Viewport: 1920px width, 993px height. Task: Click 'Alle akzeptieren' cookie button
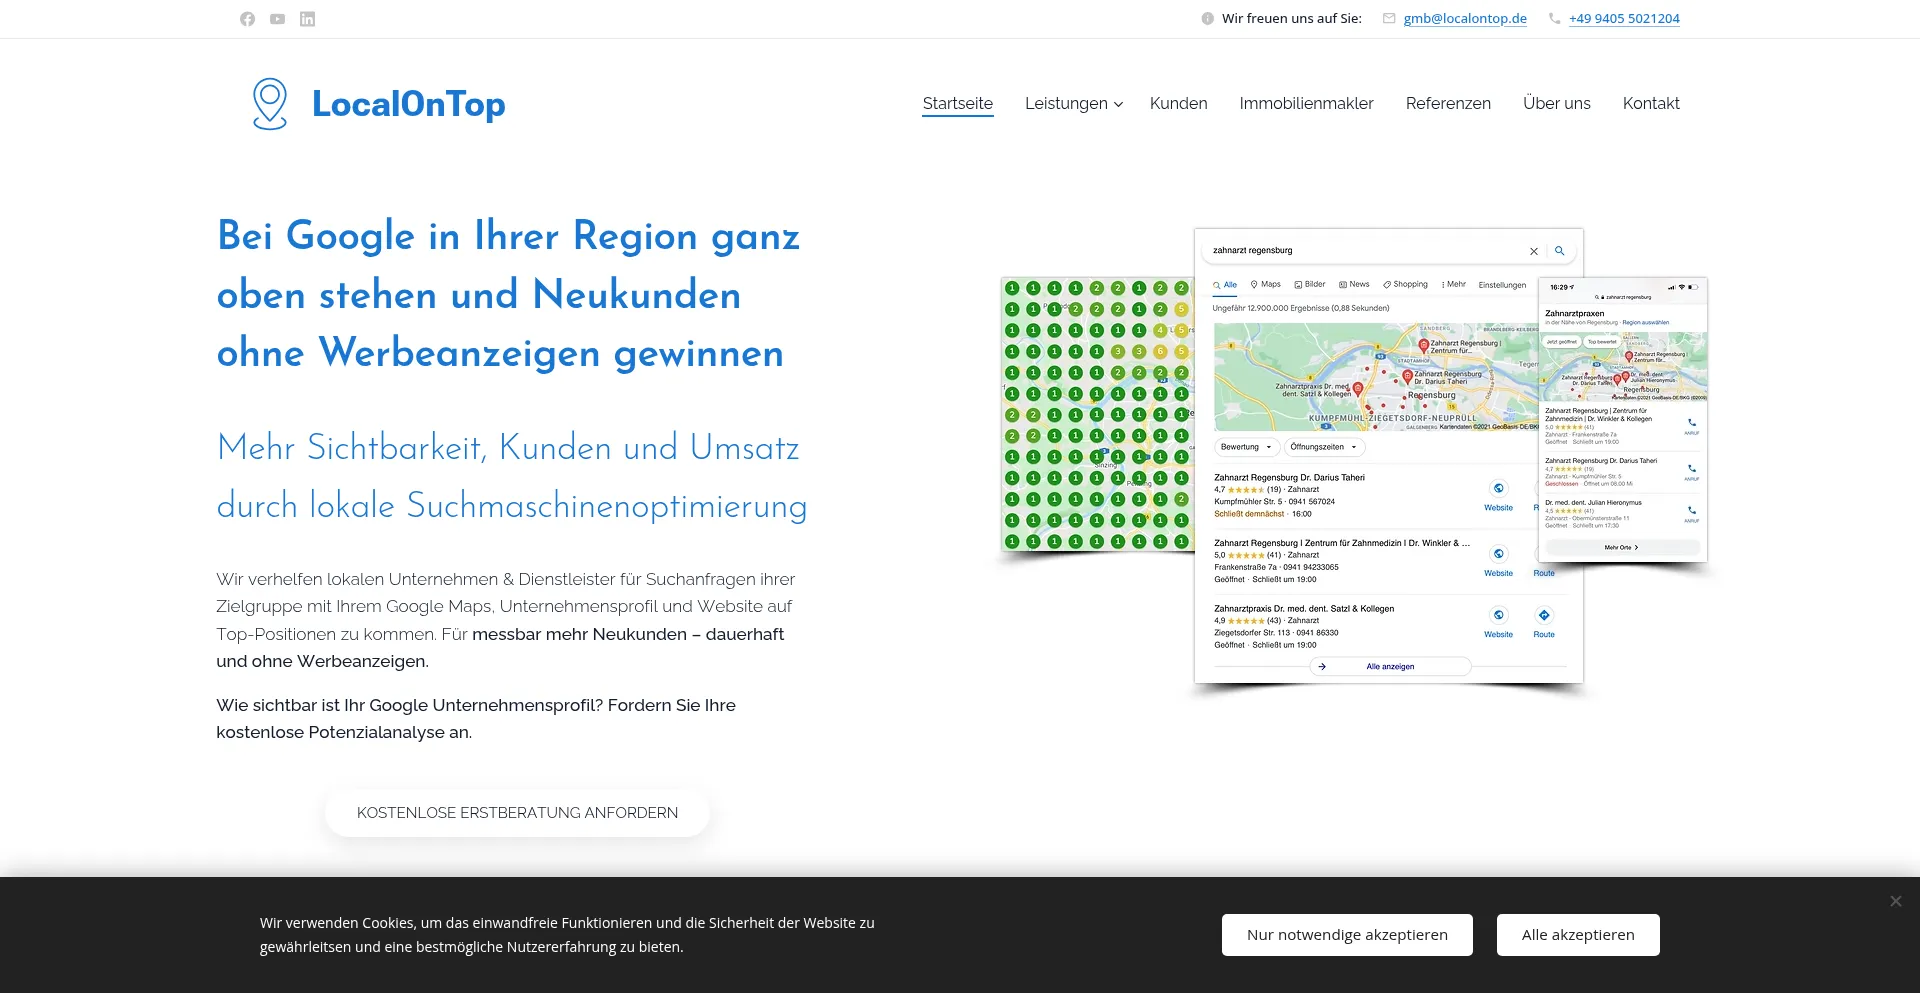coord(1578,935)
